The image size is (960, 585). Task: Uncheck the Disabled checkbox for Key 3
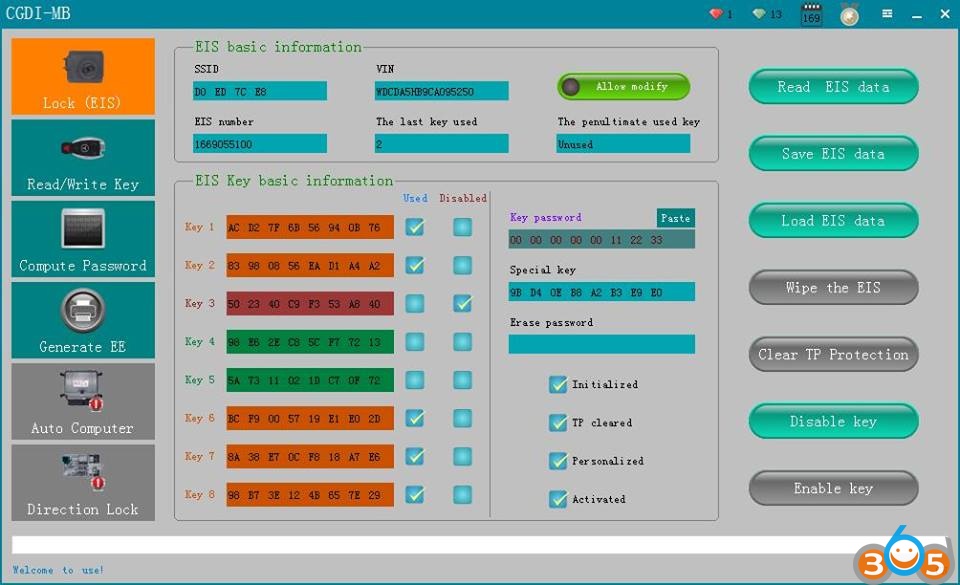tap(462, 303)
